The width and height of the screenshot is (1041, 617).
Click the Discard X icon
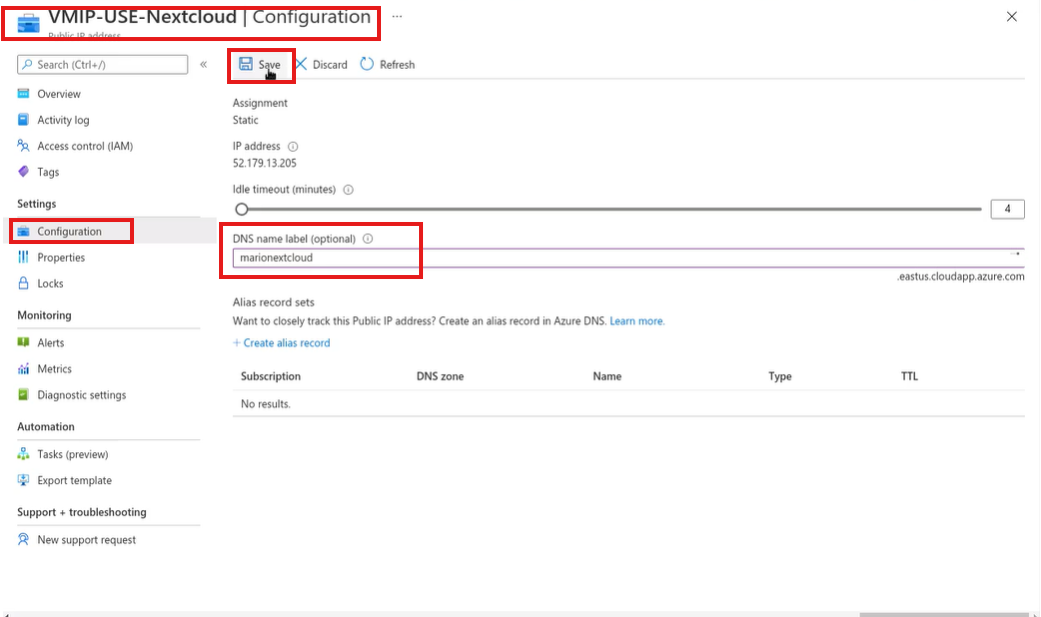click(301, 64)
